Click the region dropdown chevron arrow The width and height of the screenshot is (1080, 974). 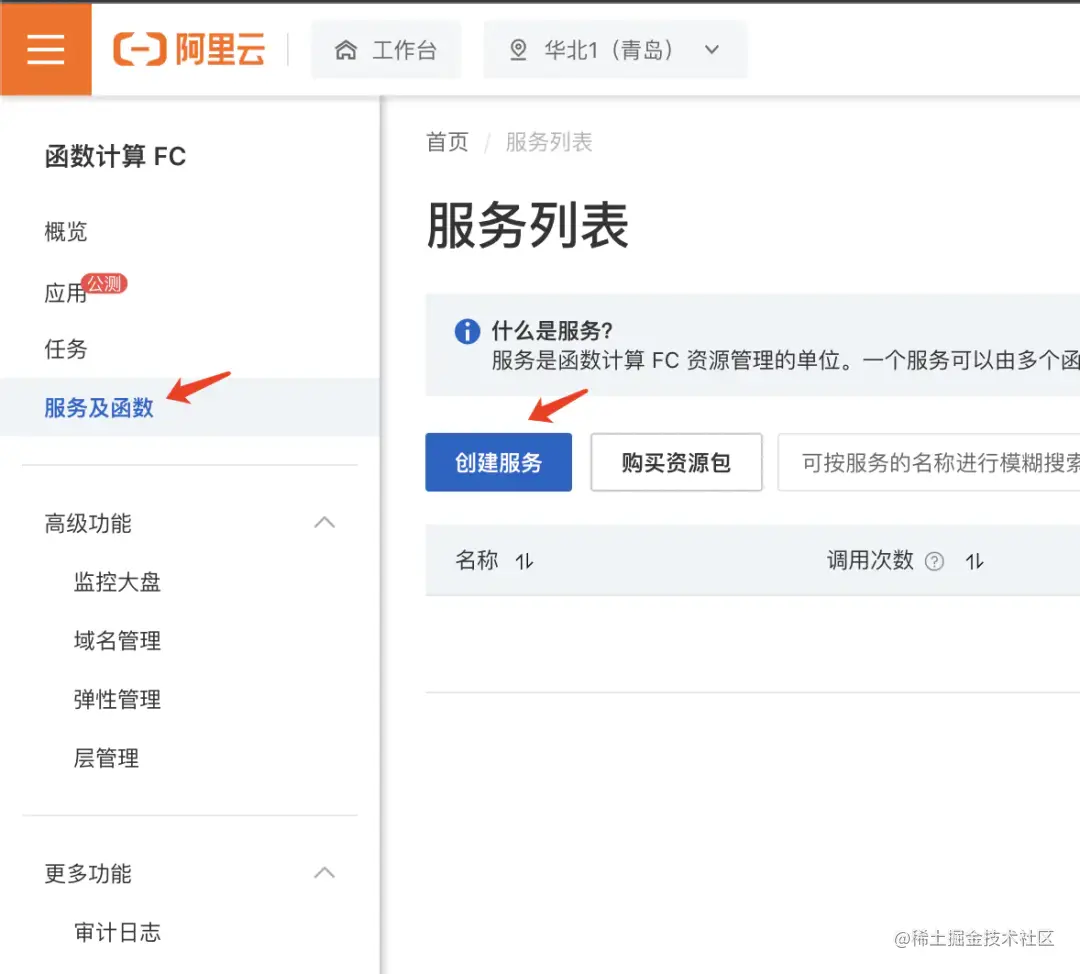coord(712,50)
